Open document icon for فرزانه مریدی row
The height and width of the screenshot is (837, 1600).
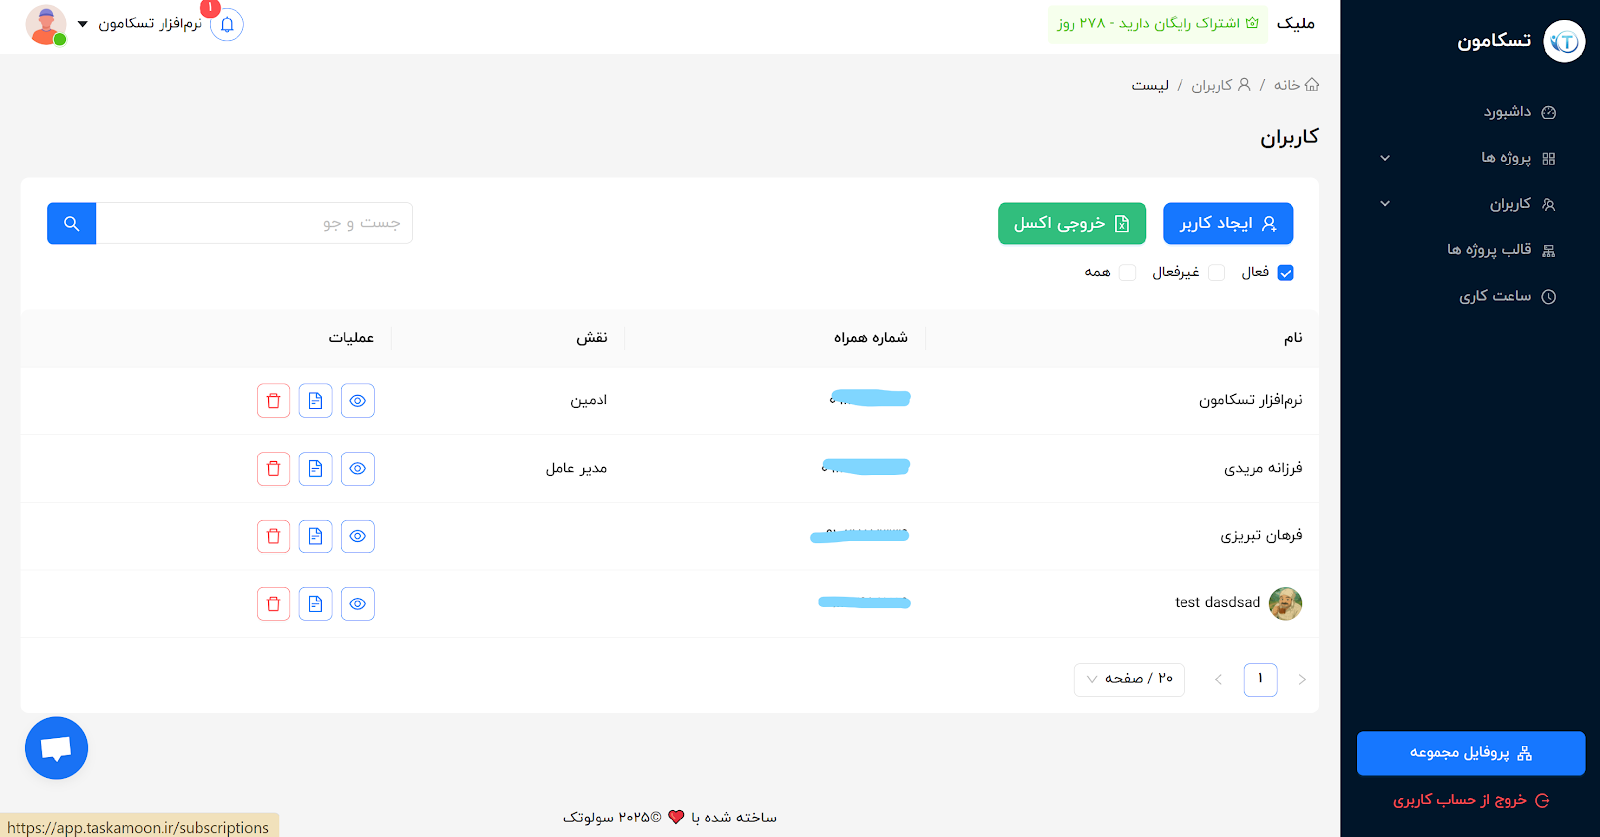(x=315, y=469)
